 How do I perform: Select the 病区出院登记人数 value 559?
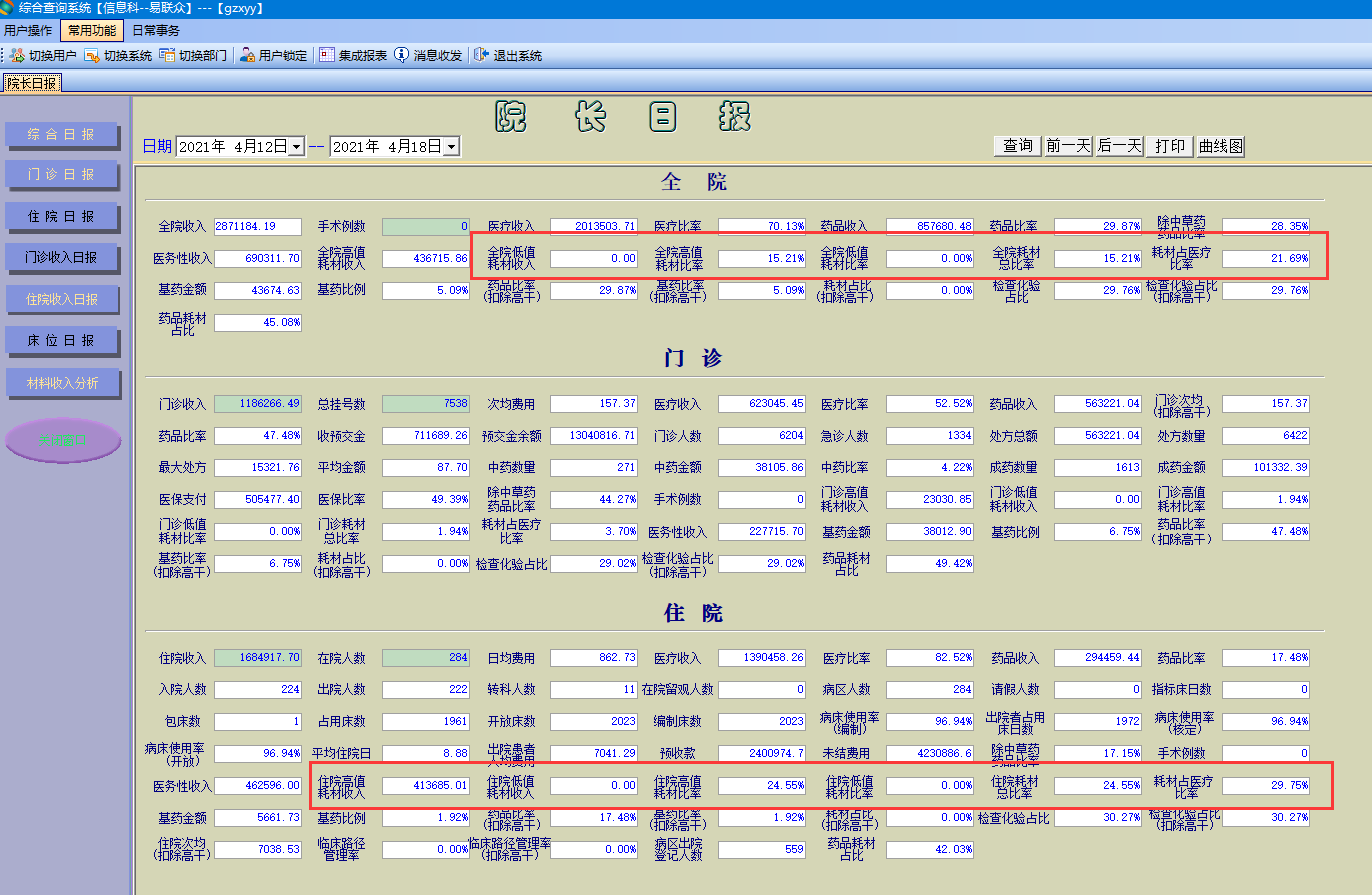(x=762, y=850)
